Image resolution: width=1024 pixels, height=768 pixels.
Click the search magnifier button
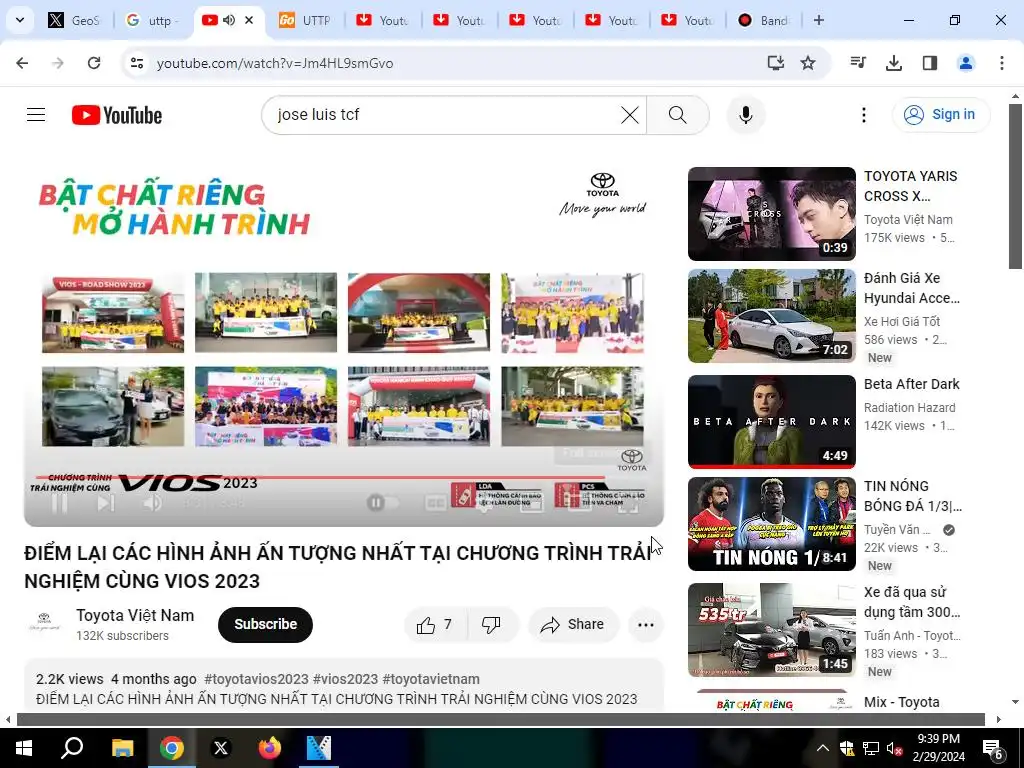click(677, 115)
